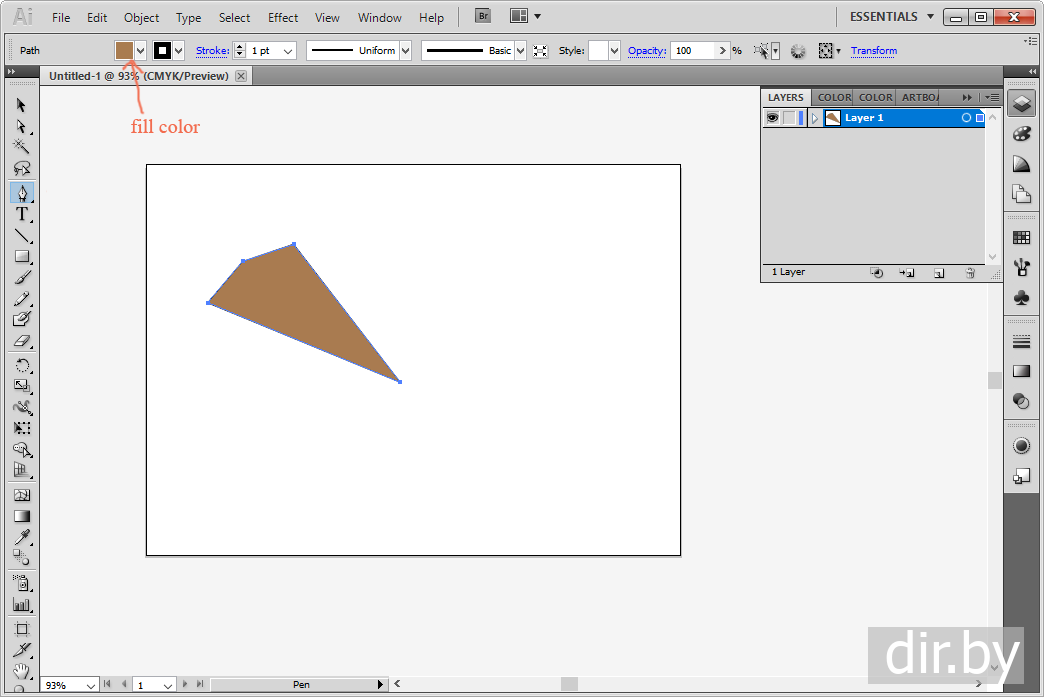Switch to the ARTBOARDS panel tab
Viewport: 1044px width, 697px height.
(919, 97)
